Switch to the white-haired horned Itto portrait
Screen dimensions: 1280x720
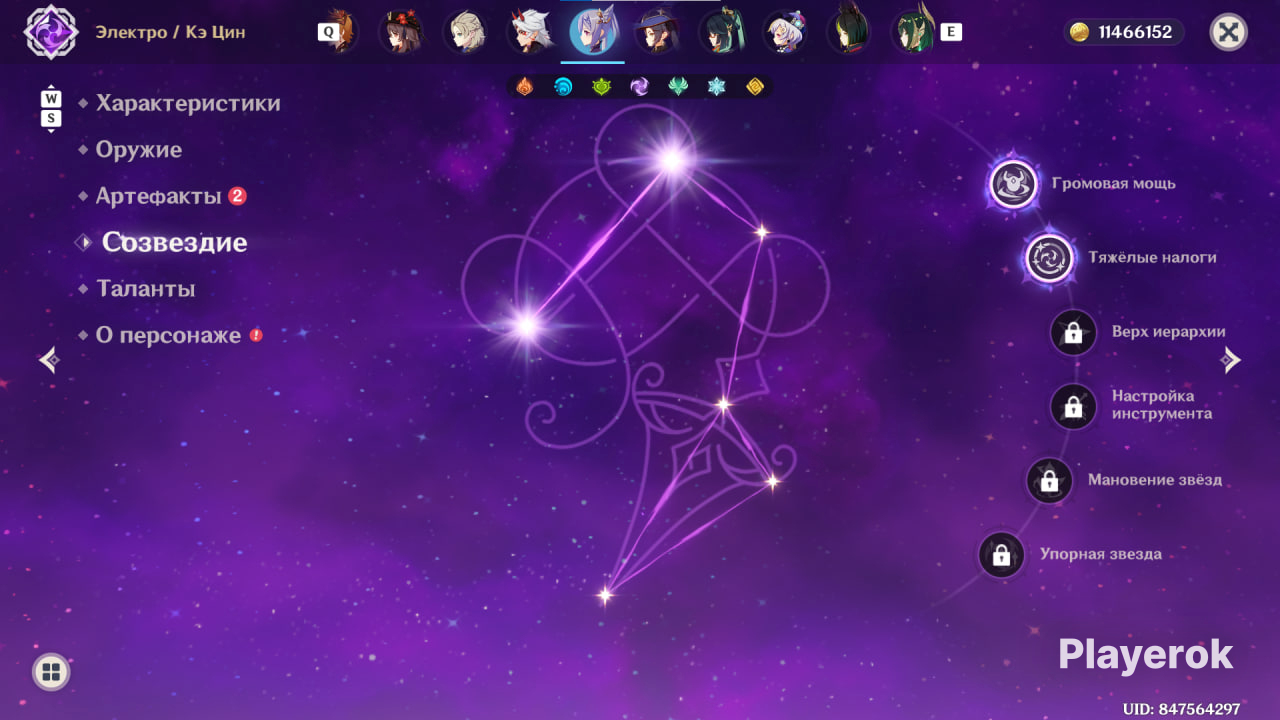tap(529, 32)
